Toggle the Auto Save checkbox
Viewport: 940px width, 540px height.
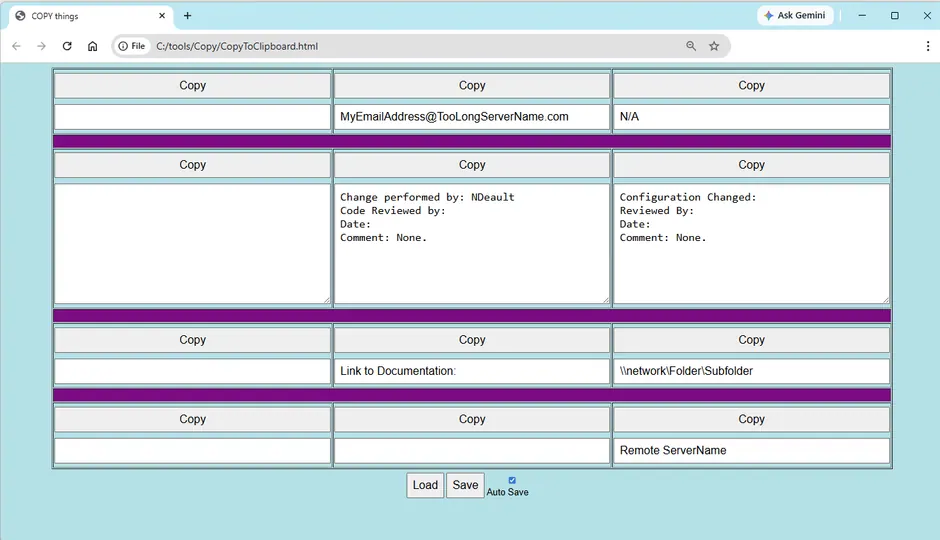(x=512, y=480)
